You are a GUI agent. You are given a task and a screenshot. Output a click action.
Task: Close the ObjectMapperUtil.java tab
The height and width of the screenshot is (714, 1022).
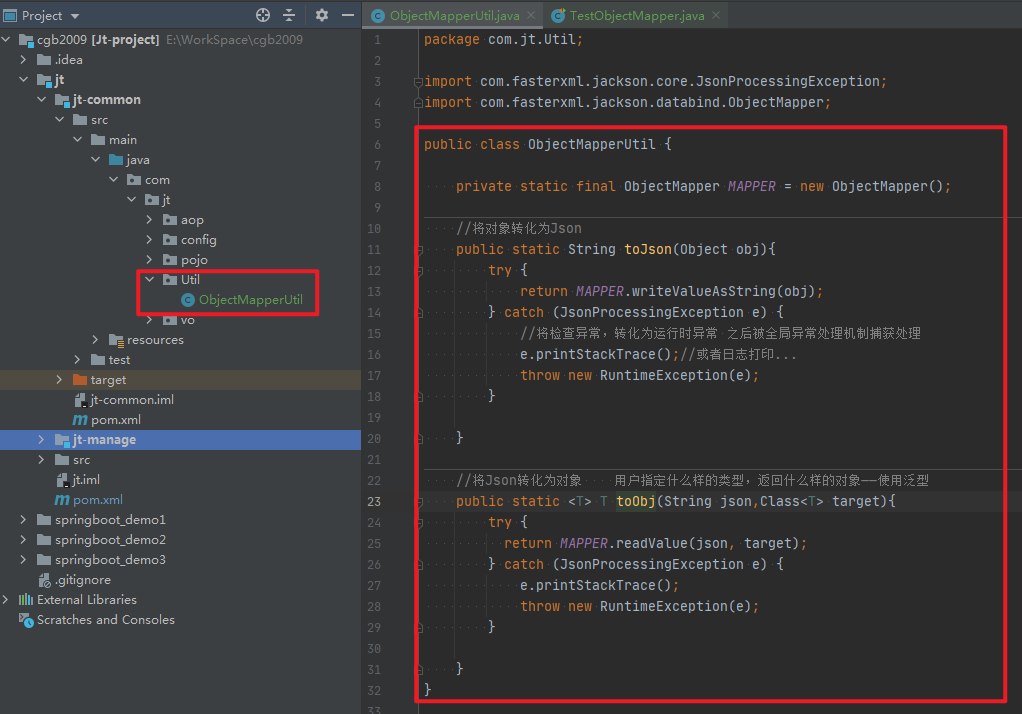[x=531, y=15]
